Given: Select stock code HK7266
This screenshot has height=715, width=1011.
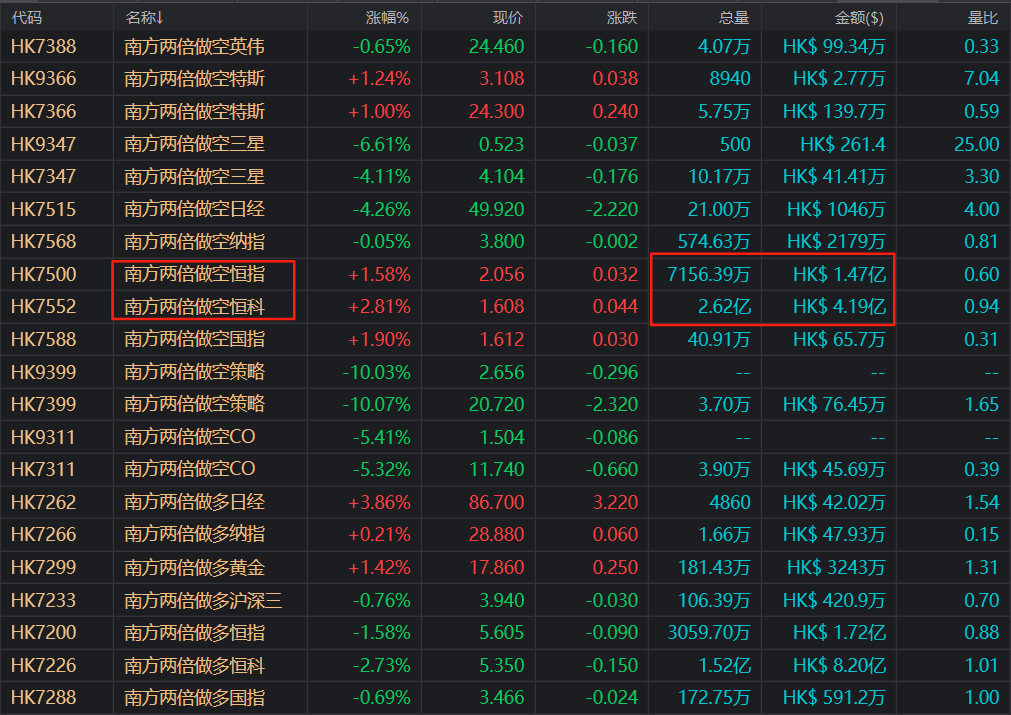Looking at the screenshot, I should click(x=43, y=534).
